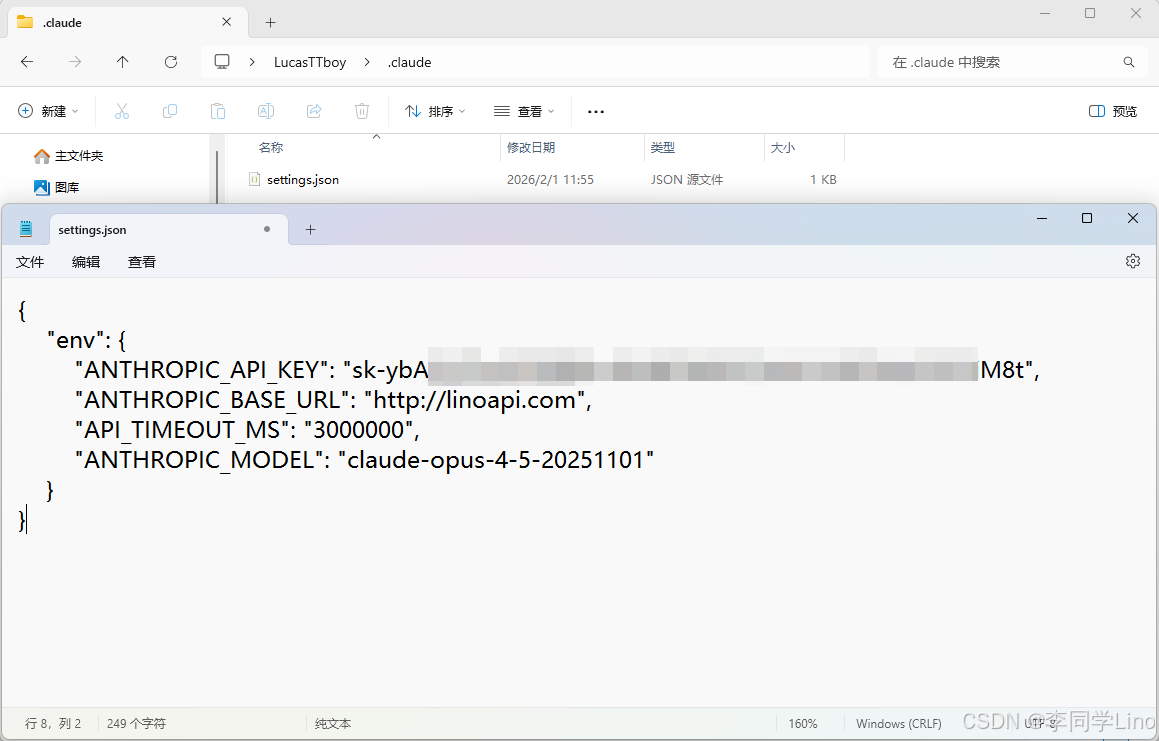This screenshot has height=741, width=1159.
Task: Click the settings.json file icon in list
Action: click(254, 179)
